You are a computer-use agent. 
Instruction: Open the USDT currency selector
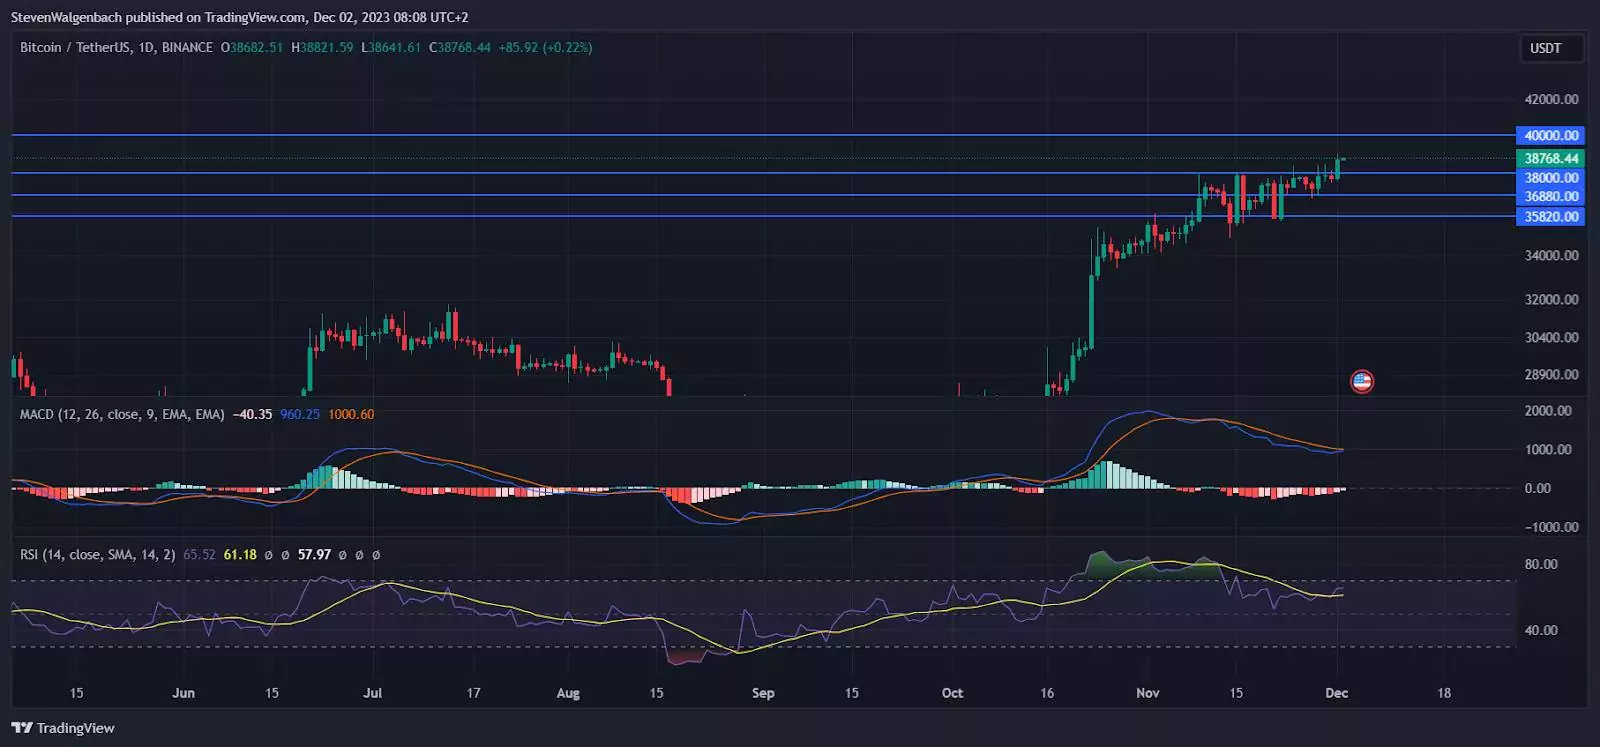pos(1545,48)
